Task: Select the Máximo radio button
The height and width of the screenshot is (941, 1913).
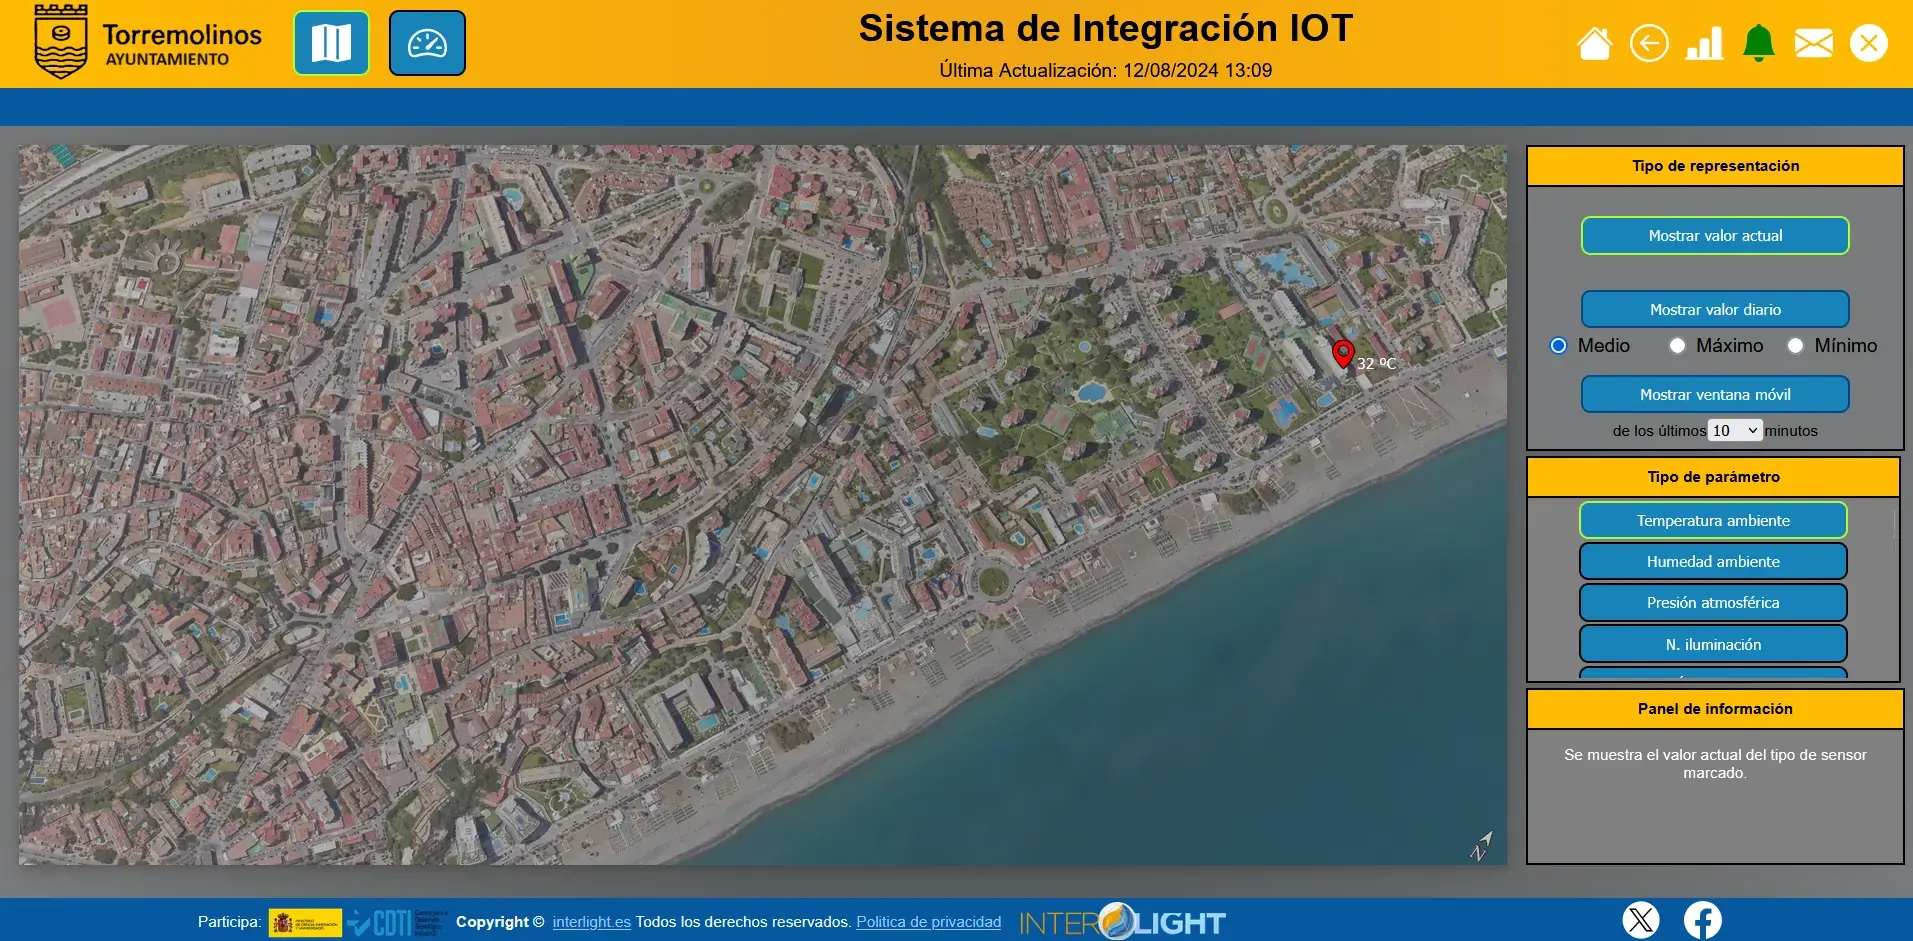Action: coord(1678,345)
